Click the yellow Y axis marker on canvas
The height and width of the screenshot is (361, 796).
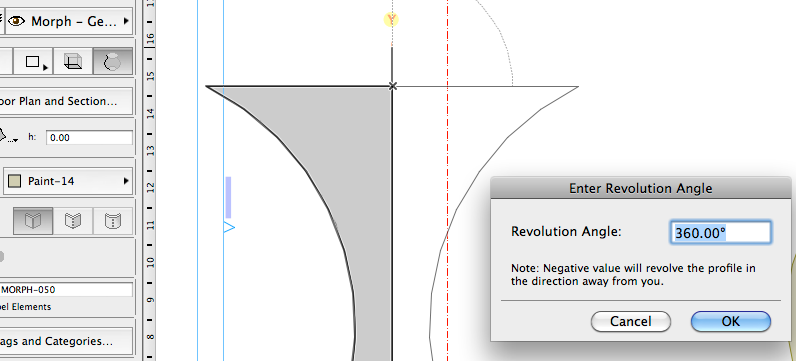tap(391, 20)
